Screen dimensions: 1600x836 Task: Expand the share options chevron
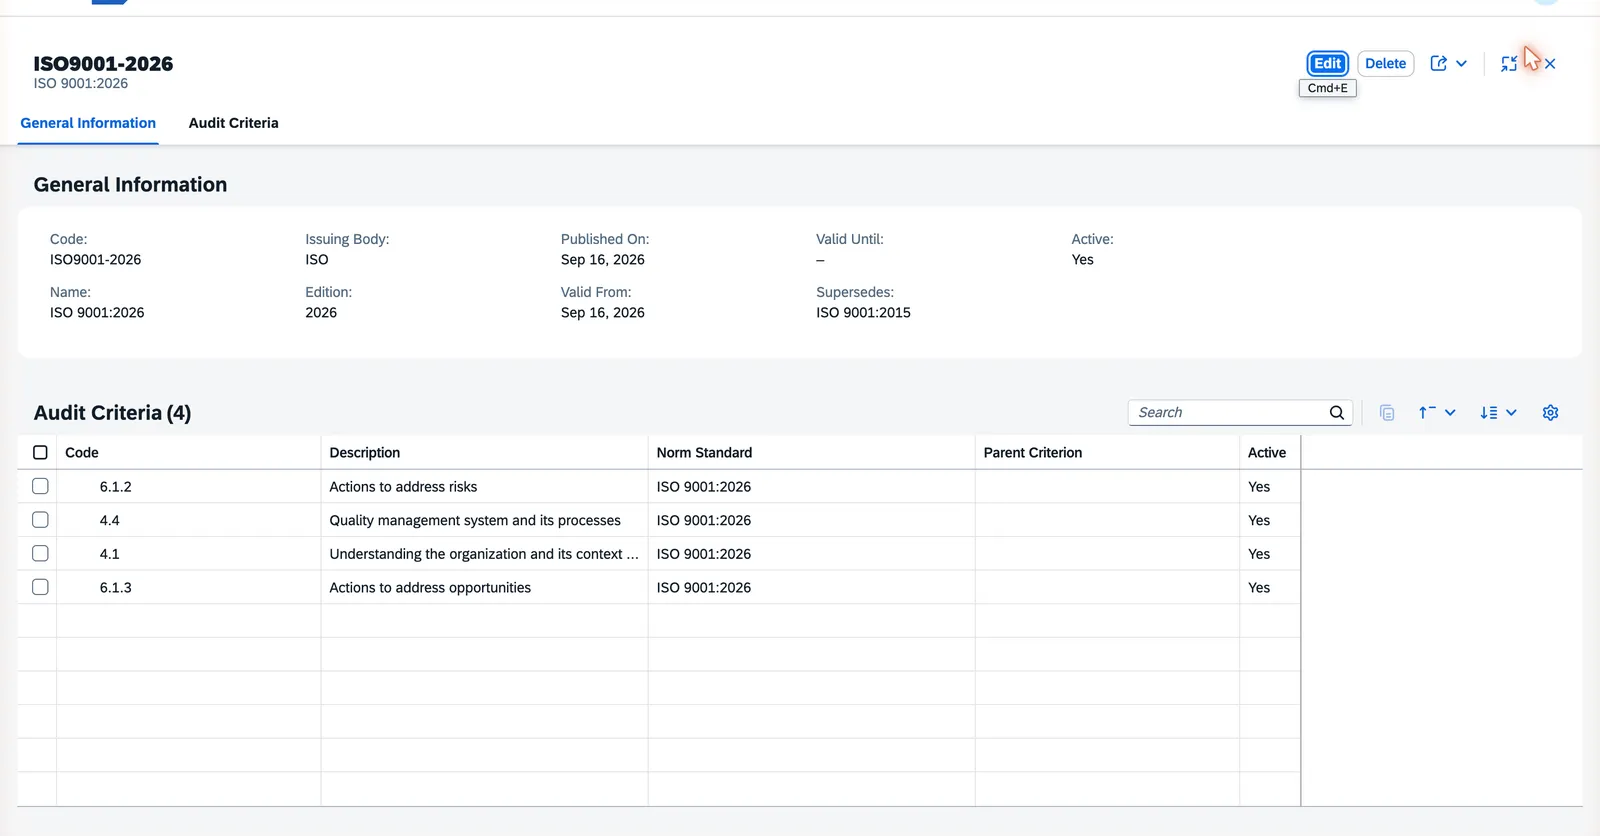[1461, 63]
